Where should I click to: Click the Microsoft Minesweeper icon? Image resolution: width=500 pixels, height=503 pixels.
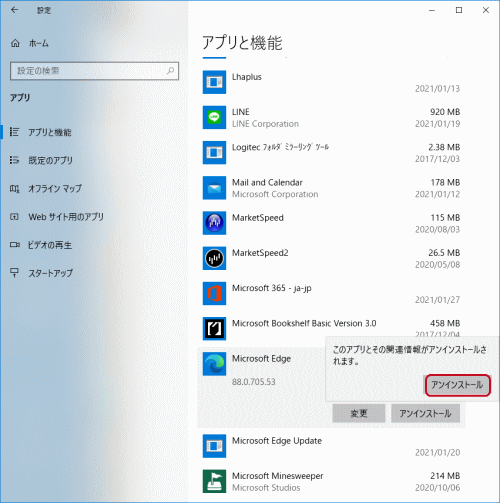coord(214,481)
